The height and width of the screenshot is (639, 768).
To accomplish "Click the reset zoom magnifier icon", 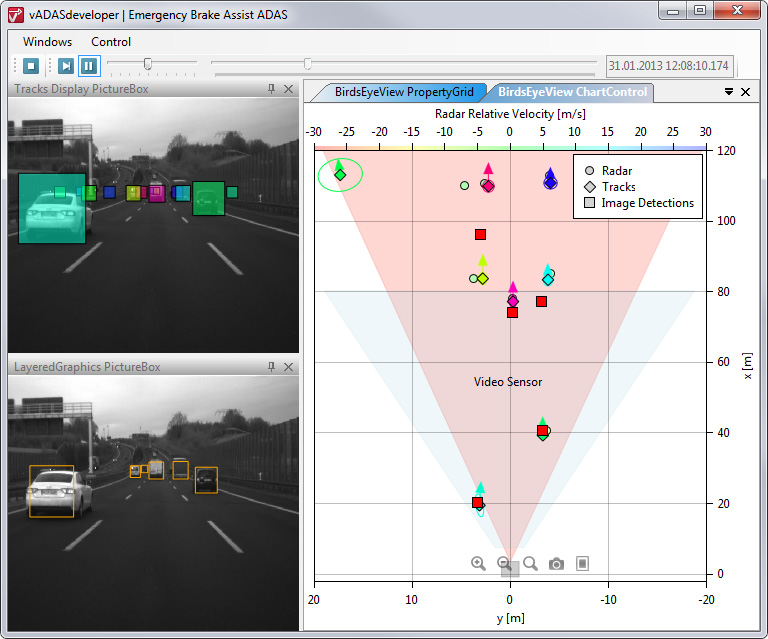I will [x=530, y=564].
